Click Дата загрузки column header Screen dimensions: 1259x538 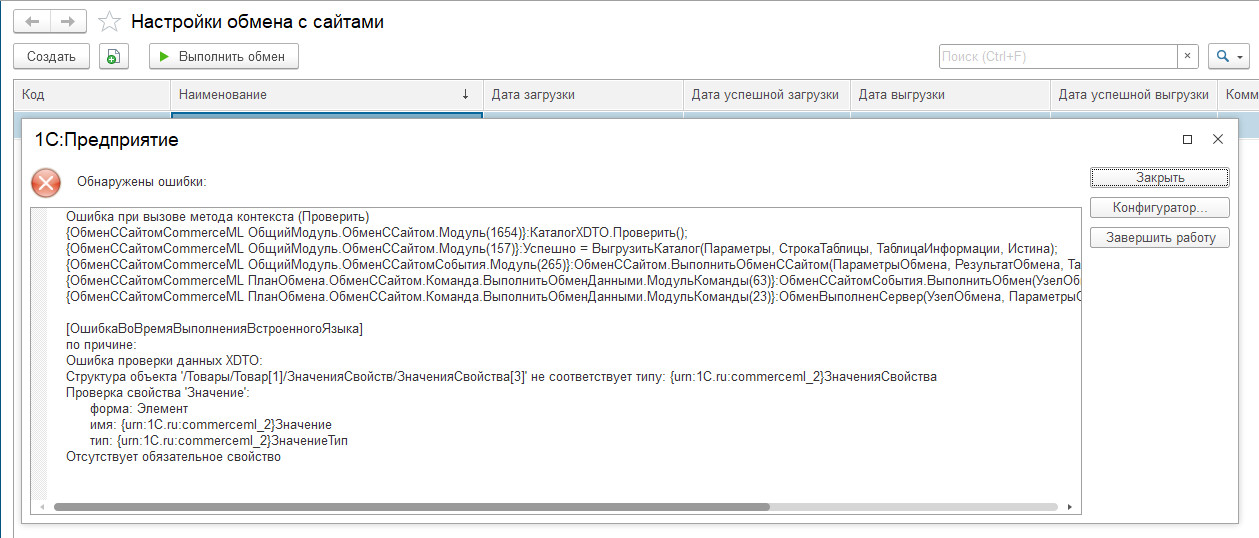click(x=583, y=95)
